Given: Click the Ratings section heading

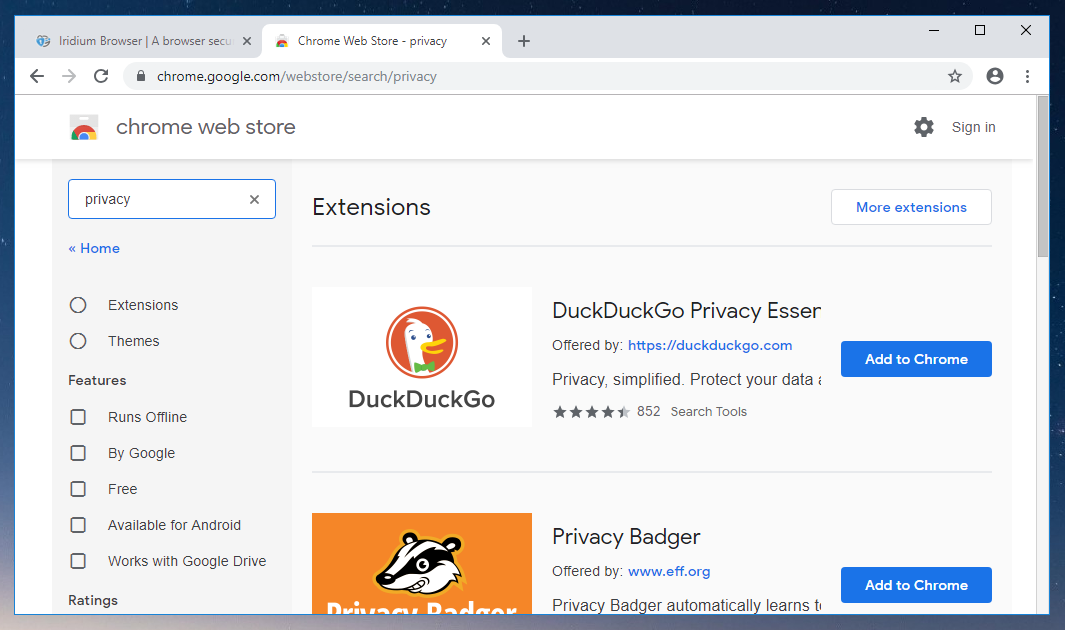Looking at the screenshot, I should pos(93,600).
